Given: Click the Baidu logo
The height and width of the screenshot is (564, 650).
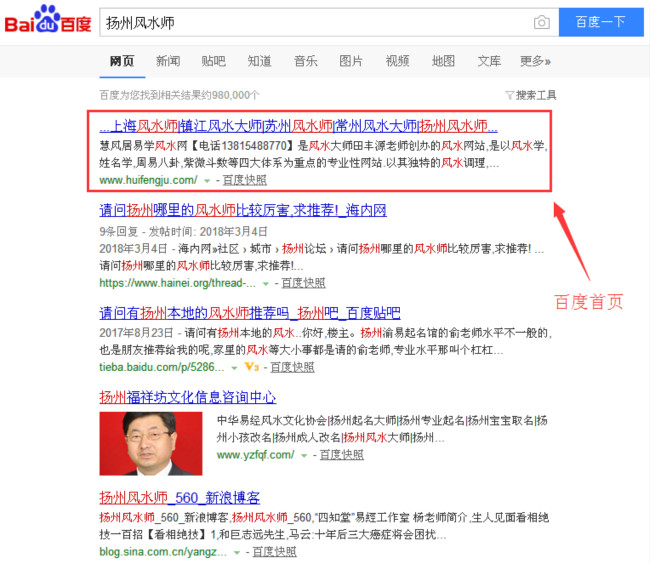Looking at the screenshot, I should tap(47, 22).
